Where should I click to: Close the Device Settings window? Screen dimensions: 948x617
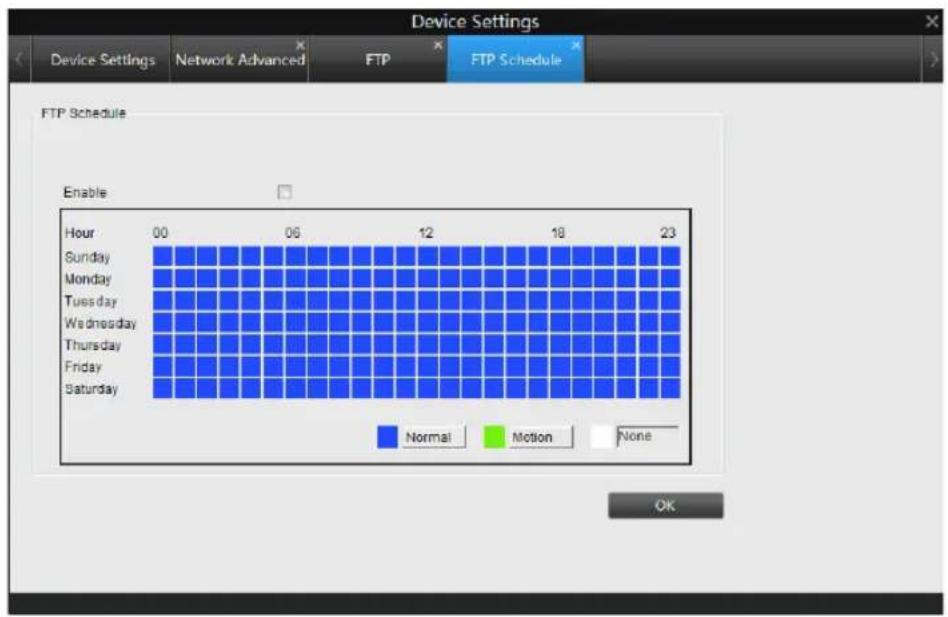[x=932, y=22]
